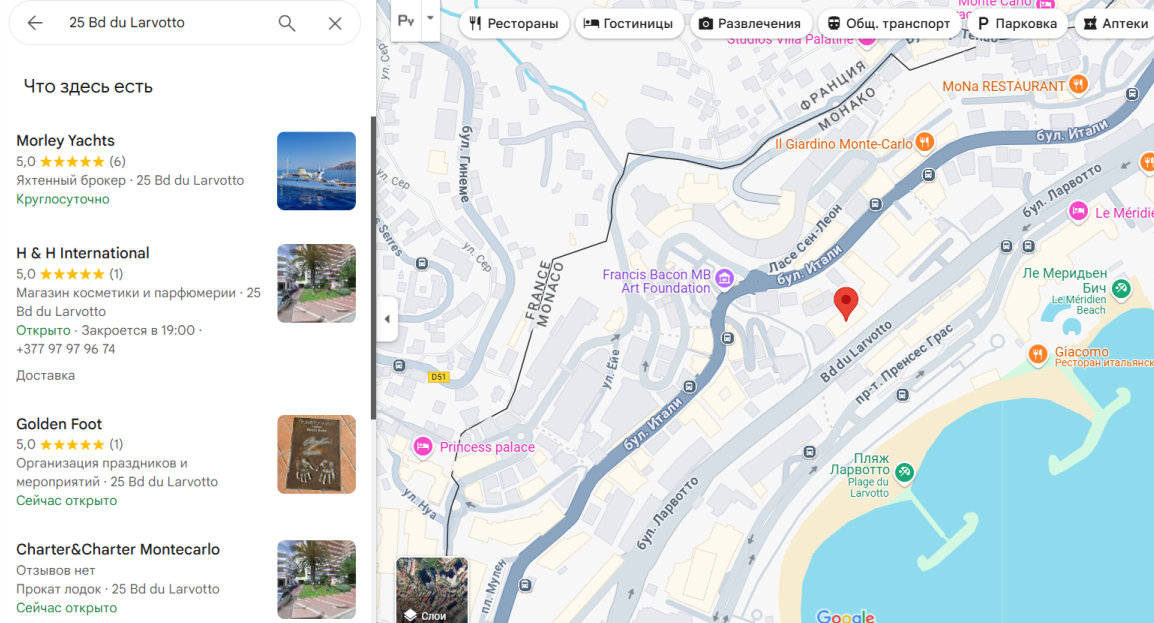Go back using the search bar arrow
The height and width of the screenshot is (623, 1154).
pos(35,23)
